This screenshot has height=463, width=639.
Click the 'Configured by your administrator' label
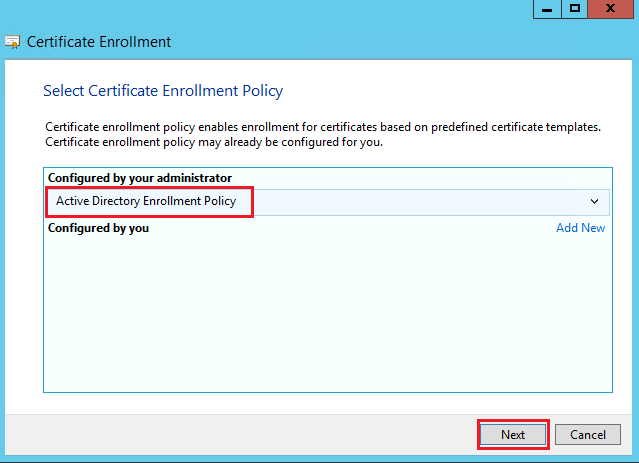coord(139,178)
